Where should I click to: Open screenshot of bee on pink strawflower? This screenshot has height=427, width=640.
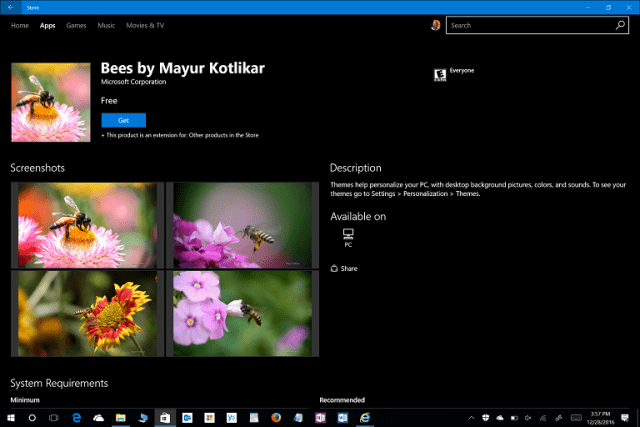coord(87,225)
